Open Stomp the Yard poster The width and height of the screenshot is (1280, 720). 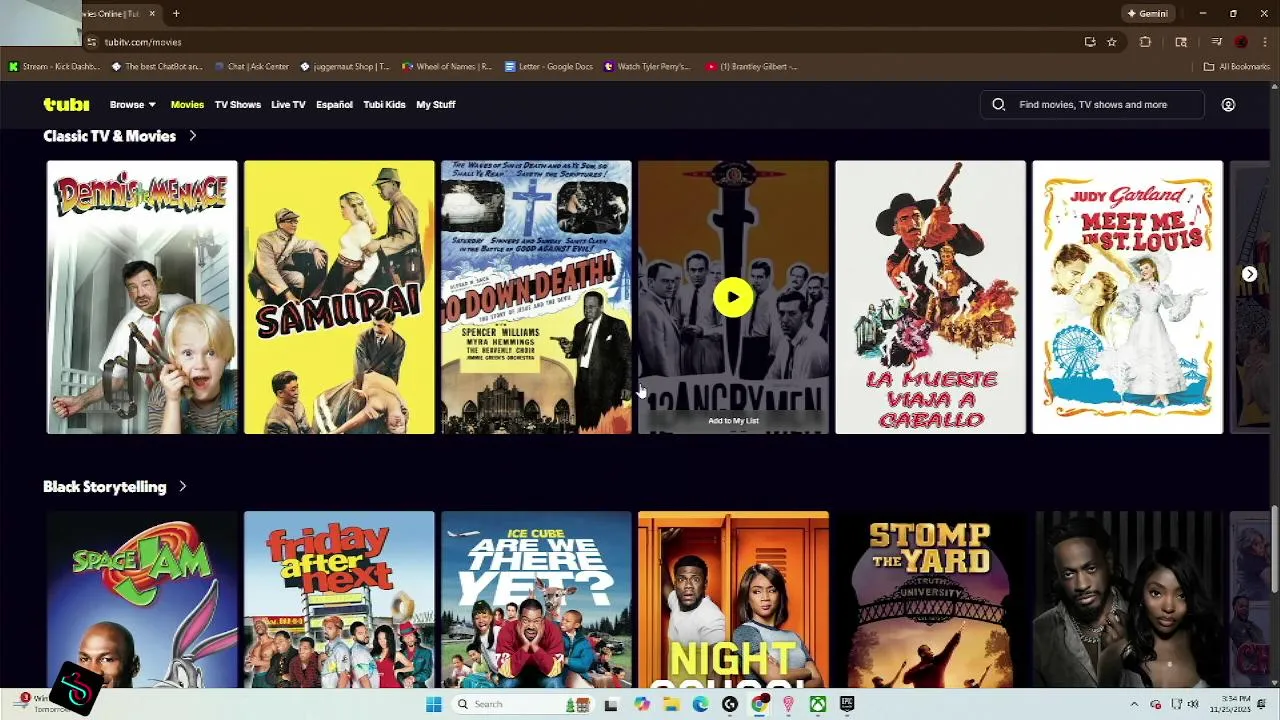pyautogui.click(x=930, y=600)
